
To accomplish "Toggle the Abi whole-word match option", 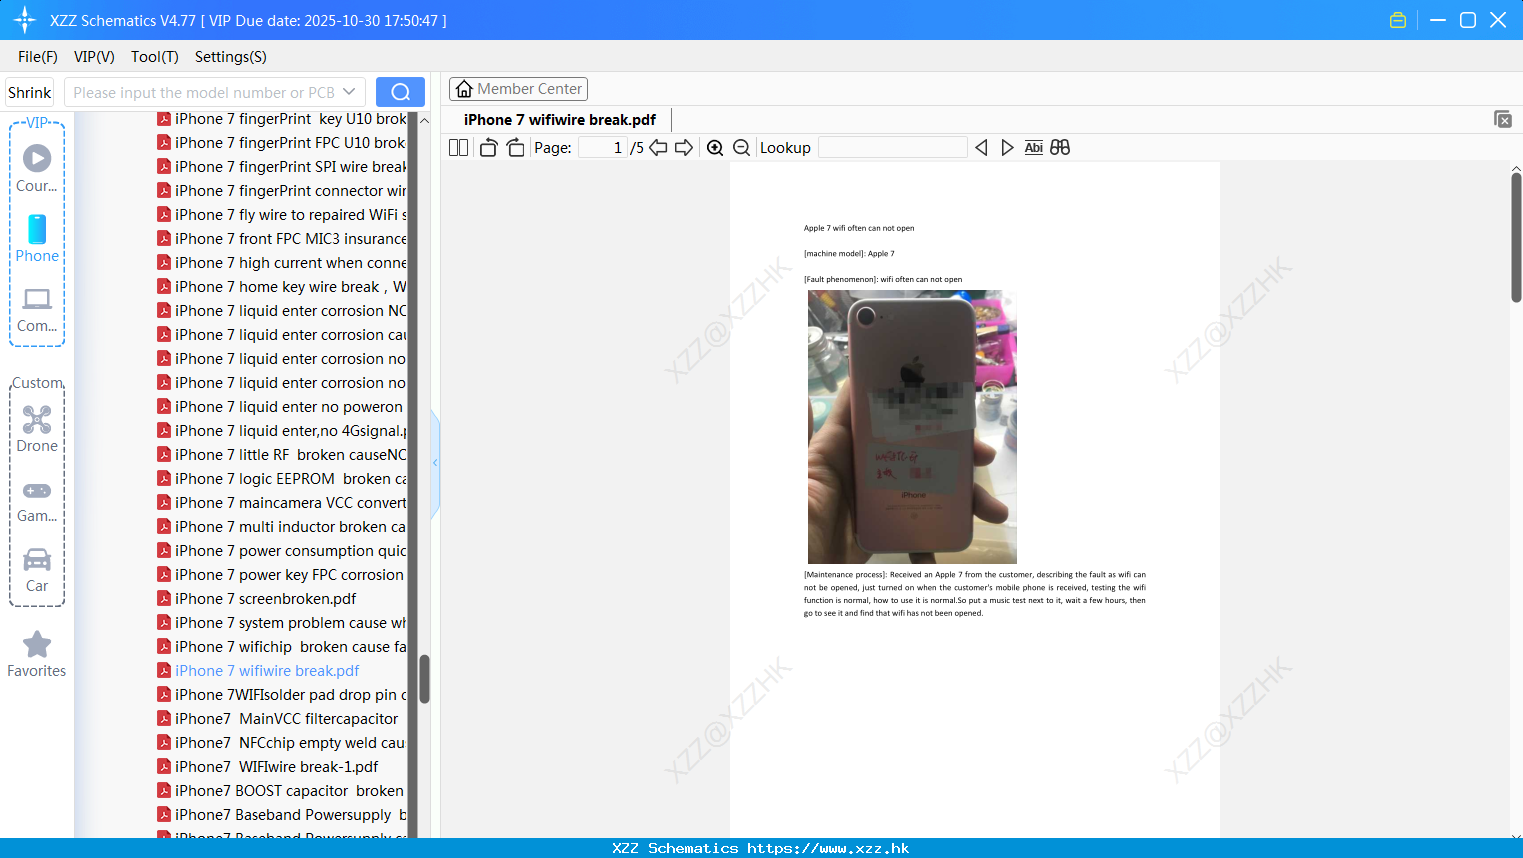I will (1034, 148).
